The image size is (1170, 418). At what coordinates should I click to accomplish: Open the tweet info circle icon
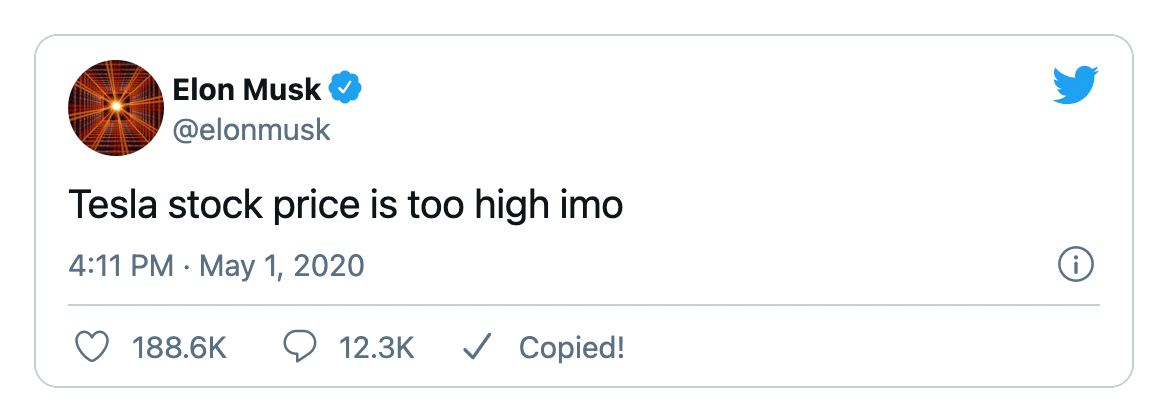(1075, 266)
